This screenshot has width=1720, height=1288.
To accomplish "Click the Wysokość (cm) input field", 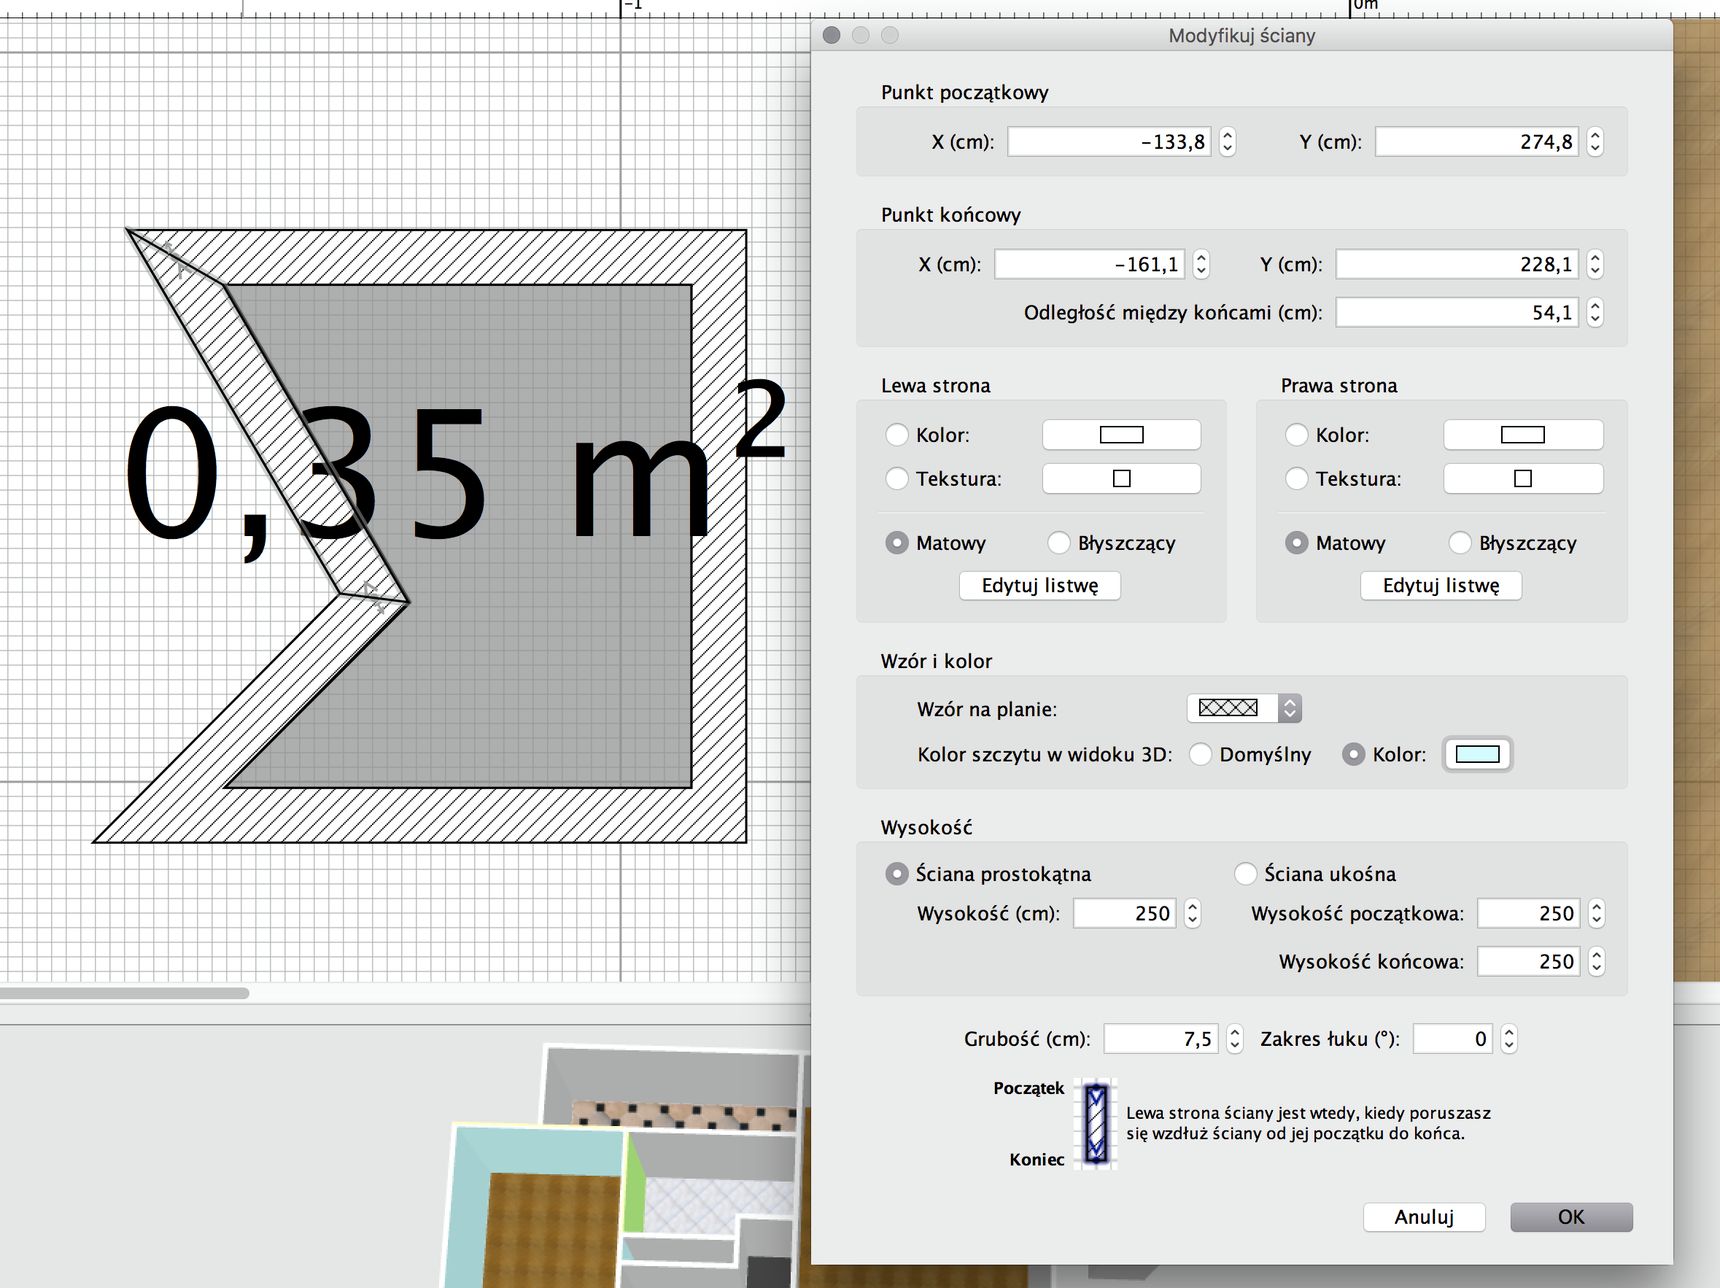I will pyautogui.click(x=1125, y=913).
